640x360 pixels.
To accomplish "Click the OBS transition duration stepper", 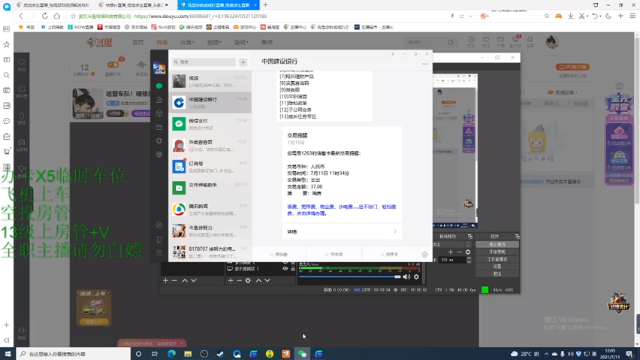I will pyautogui.click(x=469, y=260).
